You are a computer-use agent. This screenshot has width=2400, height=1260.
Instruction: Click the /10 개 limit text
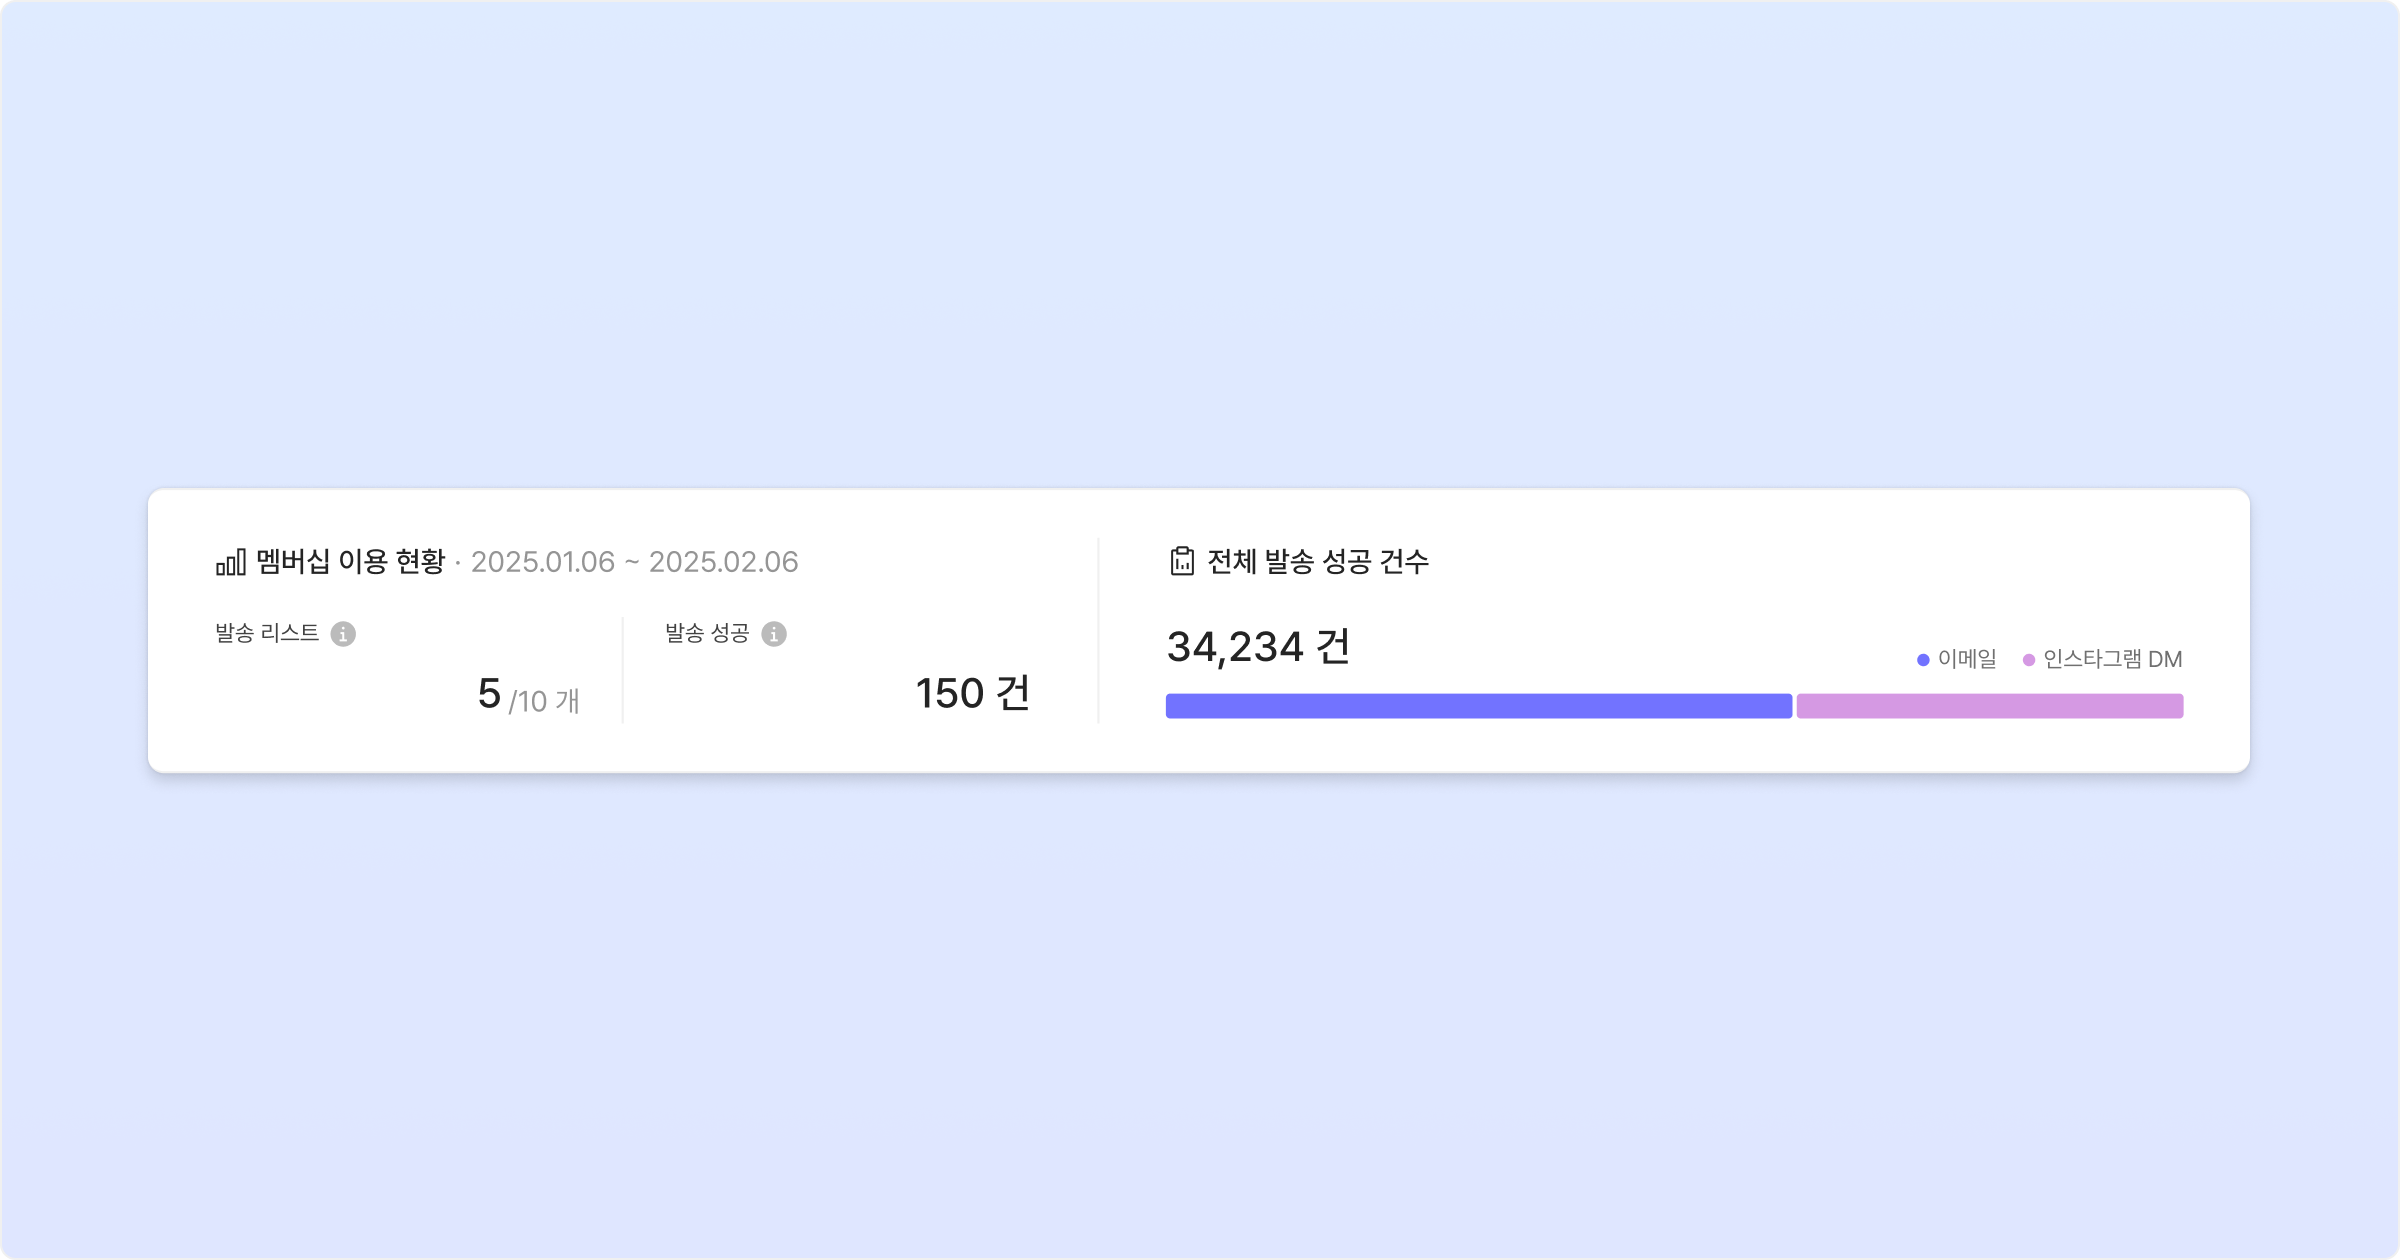(544, 701)
